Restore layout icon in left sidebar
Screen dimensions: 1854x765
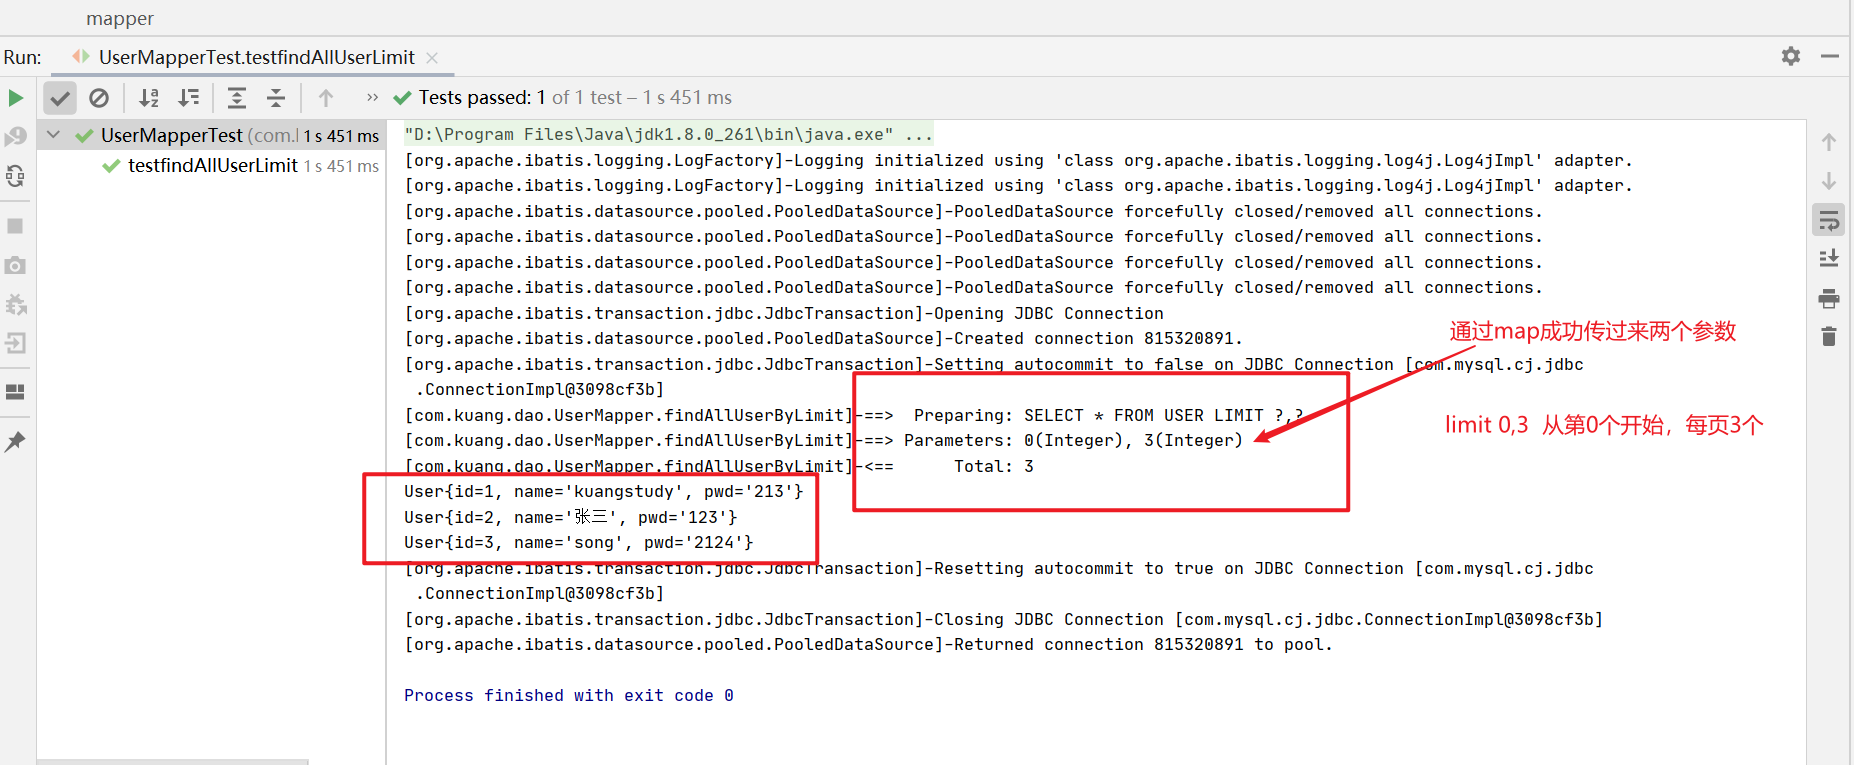tap(15, 392)
